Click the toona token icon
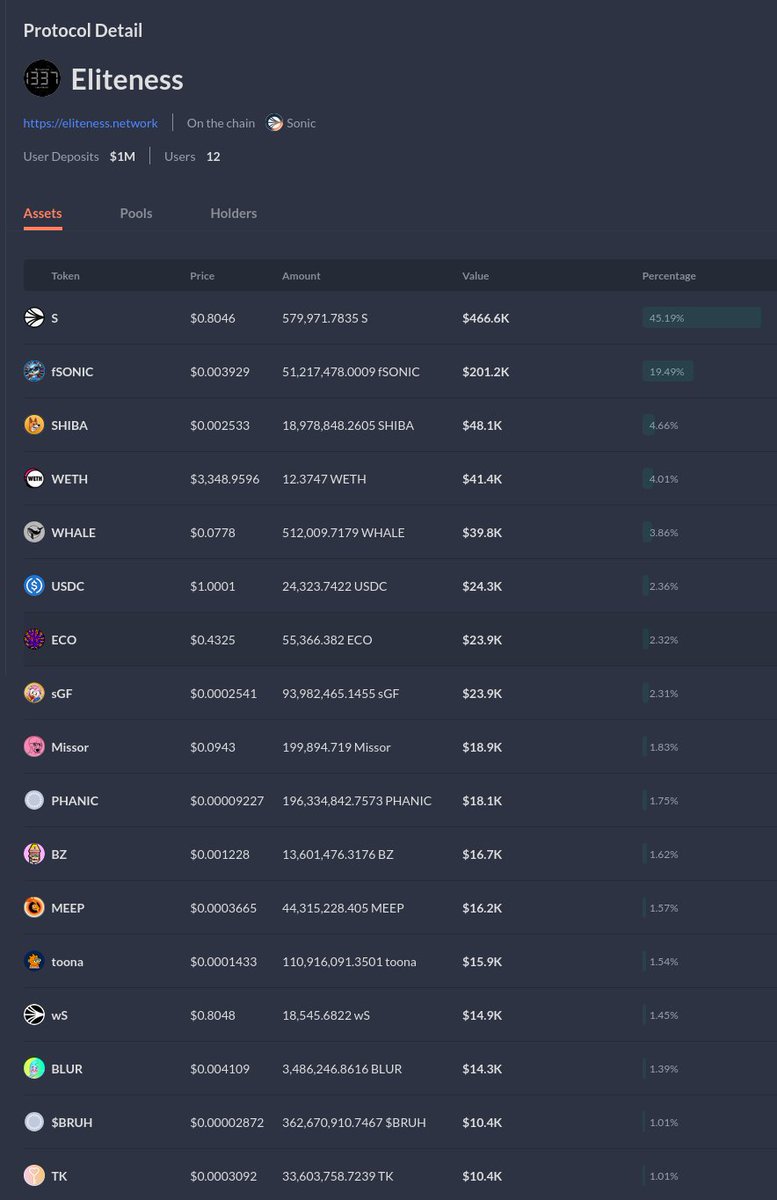This screenshot has height=1200, width=777. (x=34, y=962)
